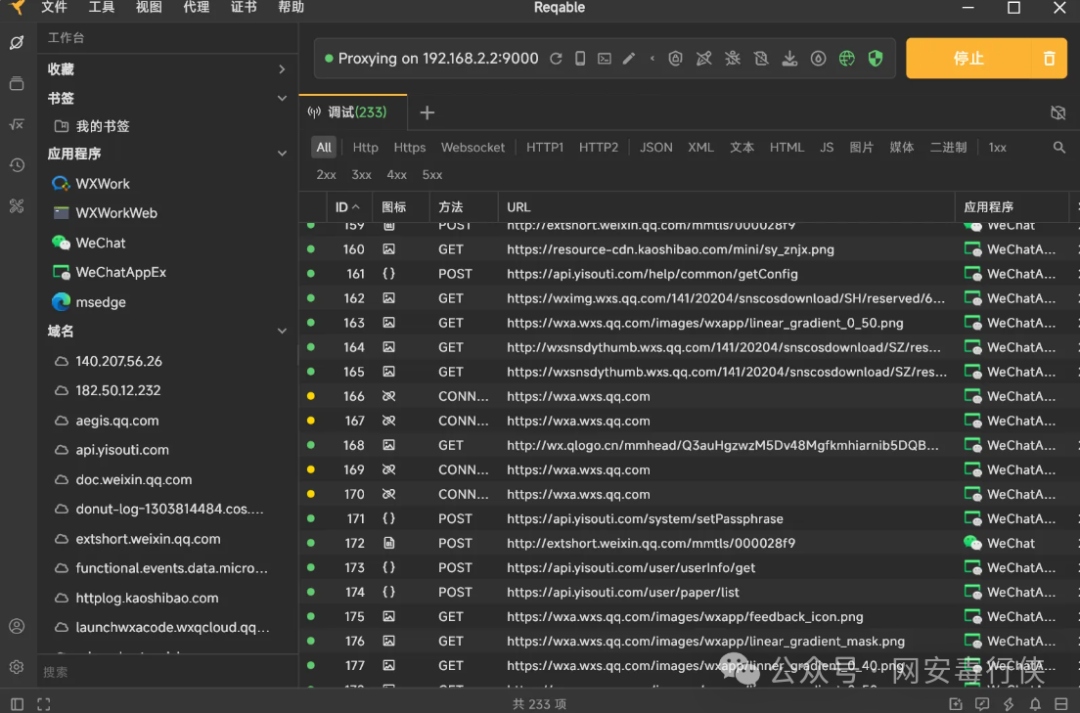Select the All filter

pos(324,147)
